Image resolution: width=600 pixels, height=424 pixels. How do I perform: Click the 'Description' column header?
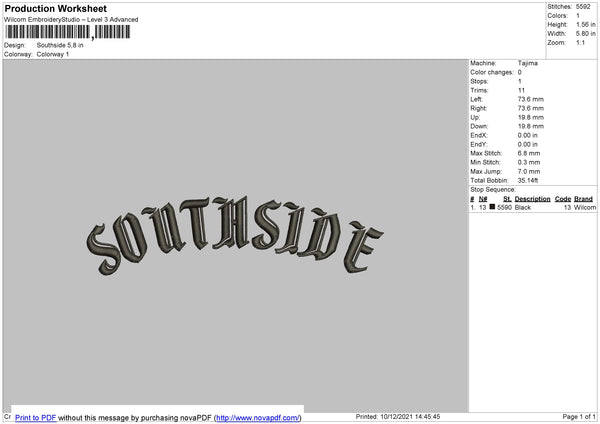[x=532, y=199]
